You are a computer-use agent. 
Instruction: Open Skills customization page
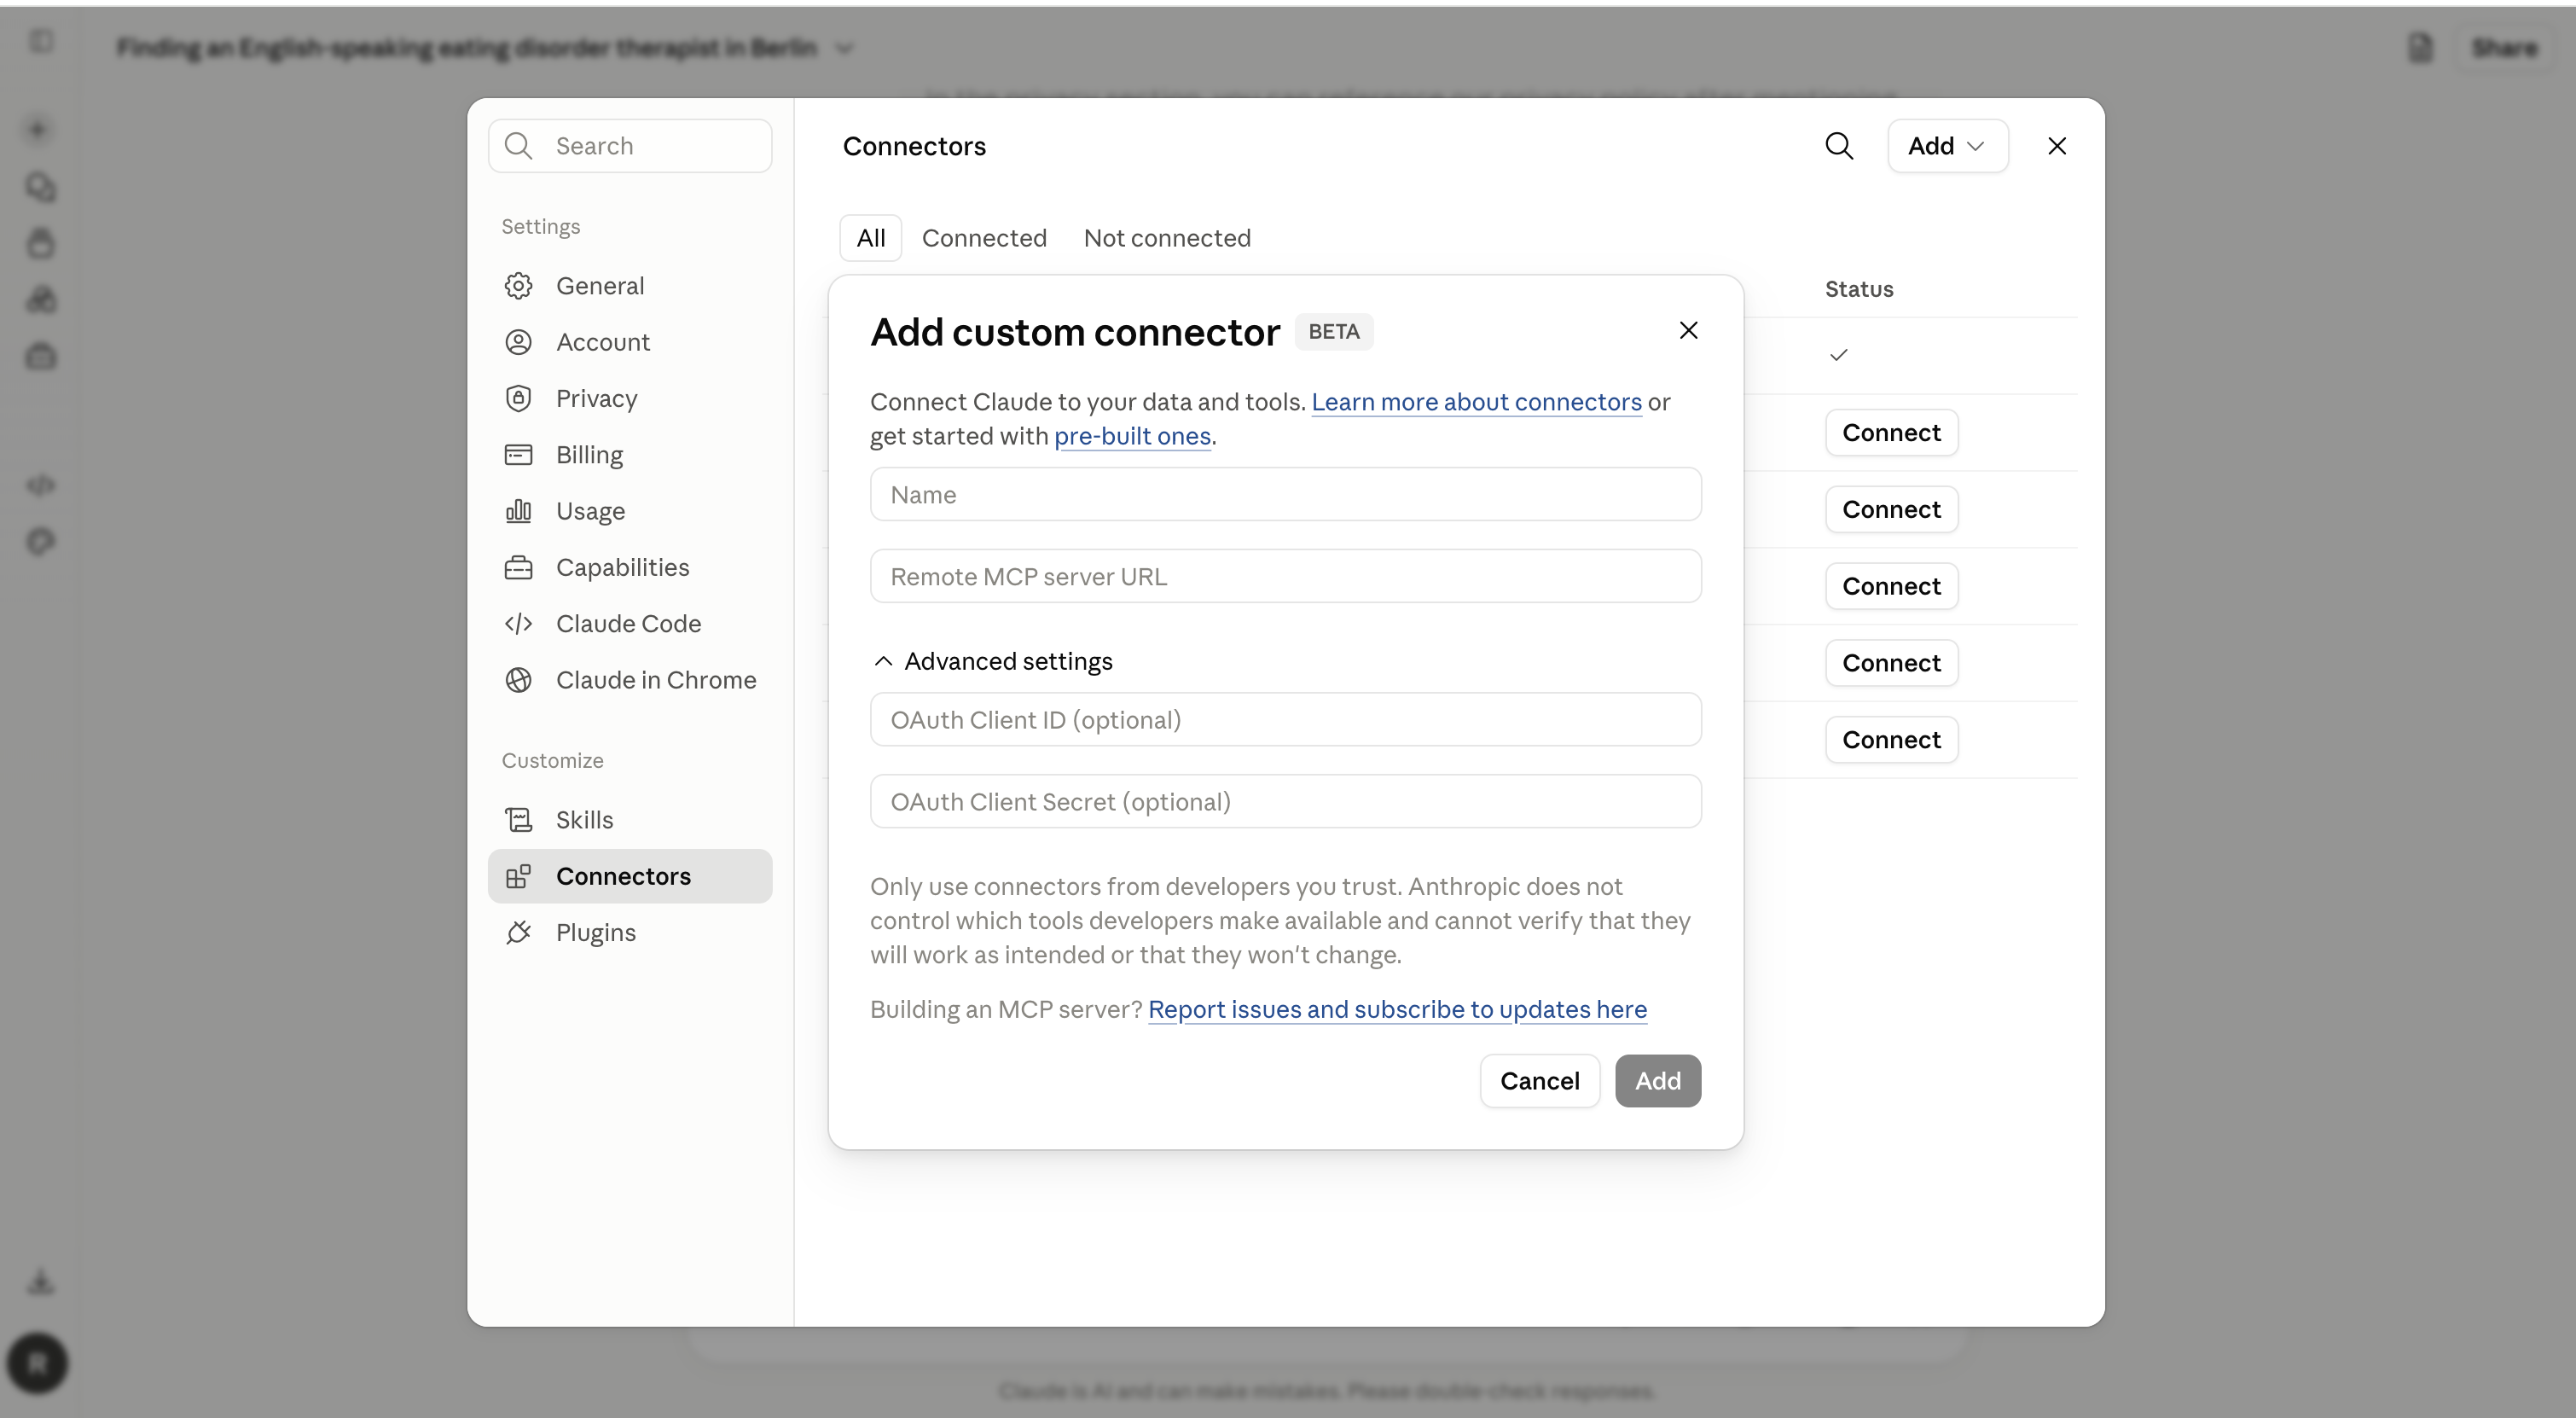(x=630, y=820)
